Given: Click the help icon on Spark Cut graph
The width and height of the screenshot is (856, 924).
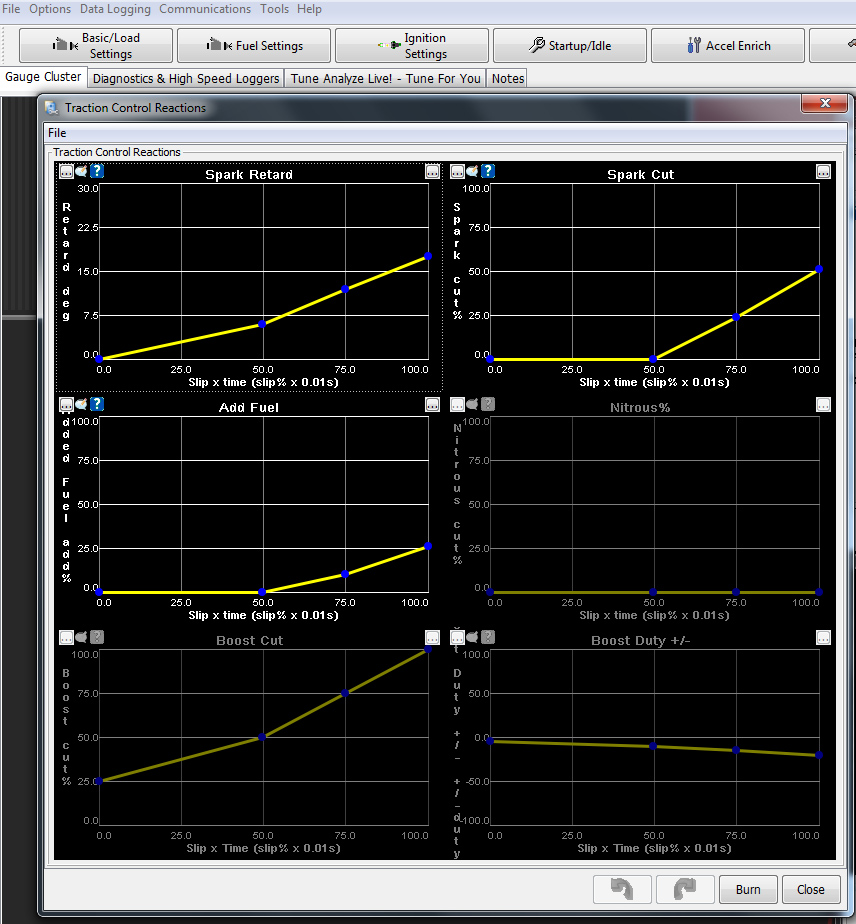Looking at the screenshot, I should (x=488, y=171).
